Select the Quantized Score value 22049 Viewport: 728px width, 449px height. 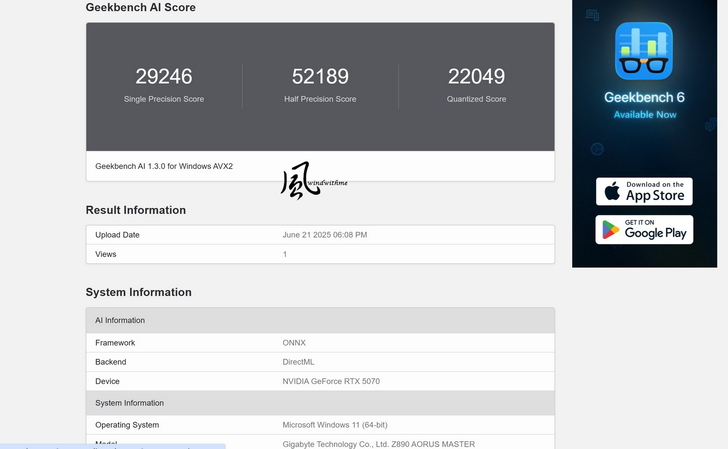click(x=476, y=77)
